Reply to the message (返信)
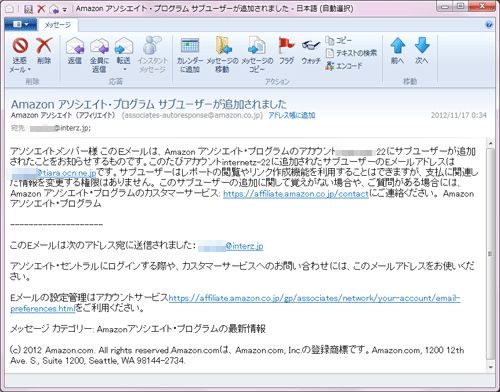 pyautogui.click(x=75, y=50)
